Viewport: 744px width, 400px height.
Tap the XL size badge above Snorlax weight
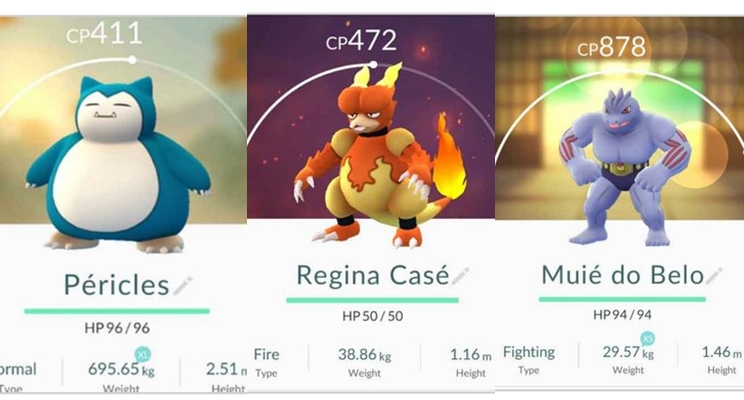[x=142, y=354]
